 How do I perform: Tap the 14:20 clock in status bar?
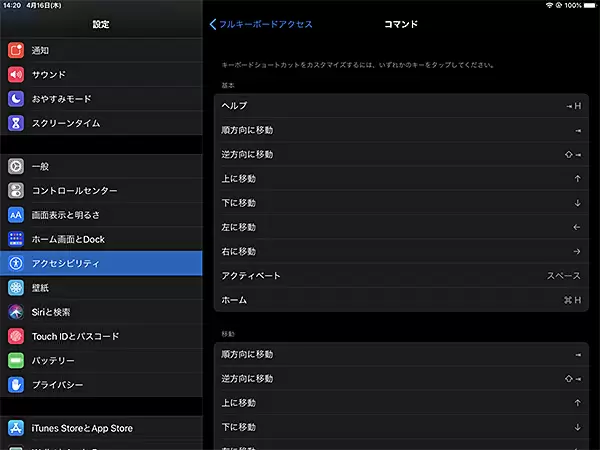[12, 5]
